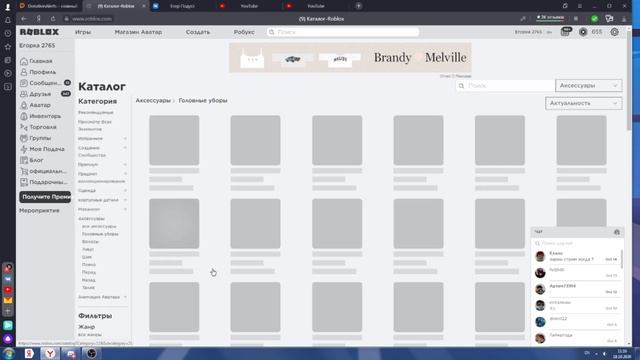Select Лицо accessory subcategory

coord(88,249)
